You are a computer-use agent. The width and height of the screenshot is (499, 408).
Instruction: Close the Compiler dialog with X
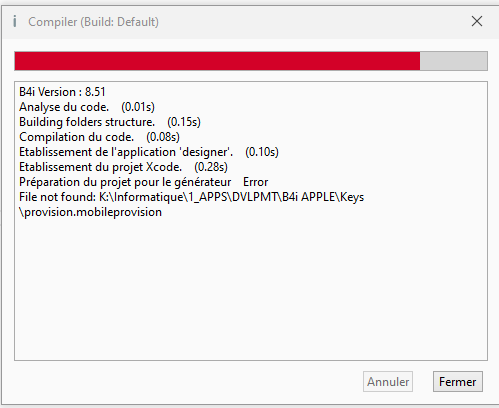coord(477,21)
